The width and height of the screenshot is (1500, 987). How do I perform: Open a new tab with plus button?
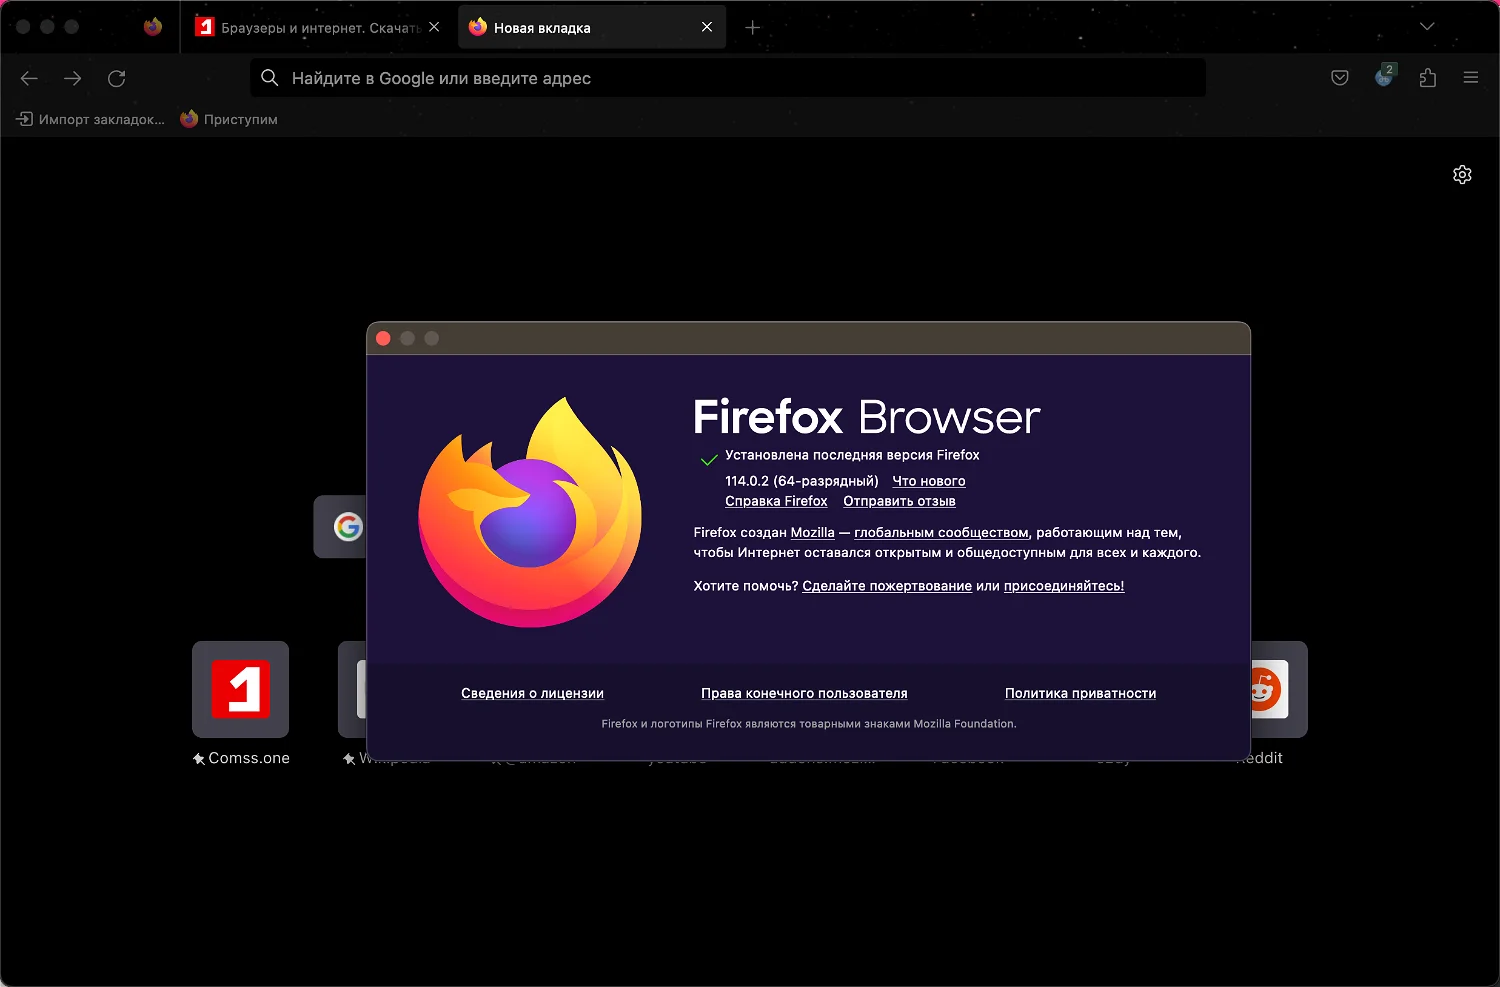(x=753, y=28)
